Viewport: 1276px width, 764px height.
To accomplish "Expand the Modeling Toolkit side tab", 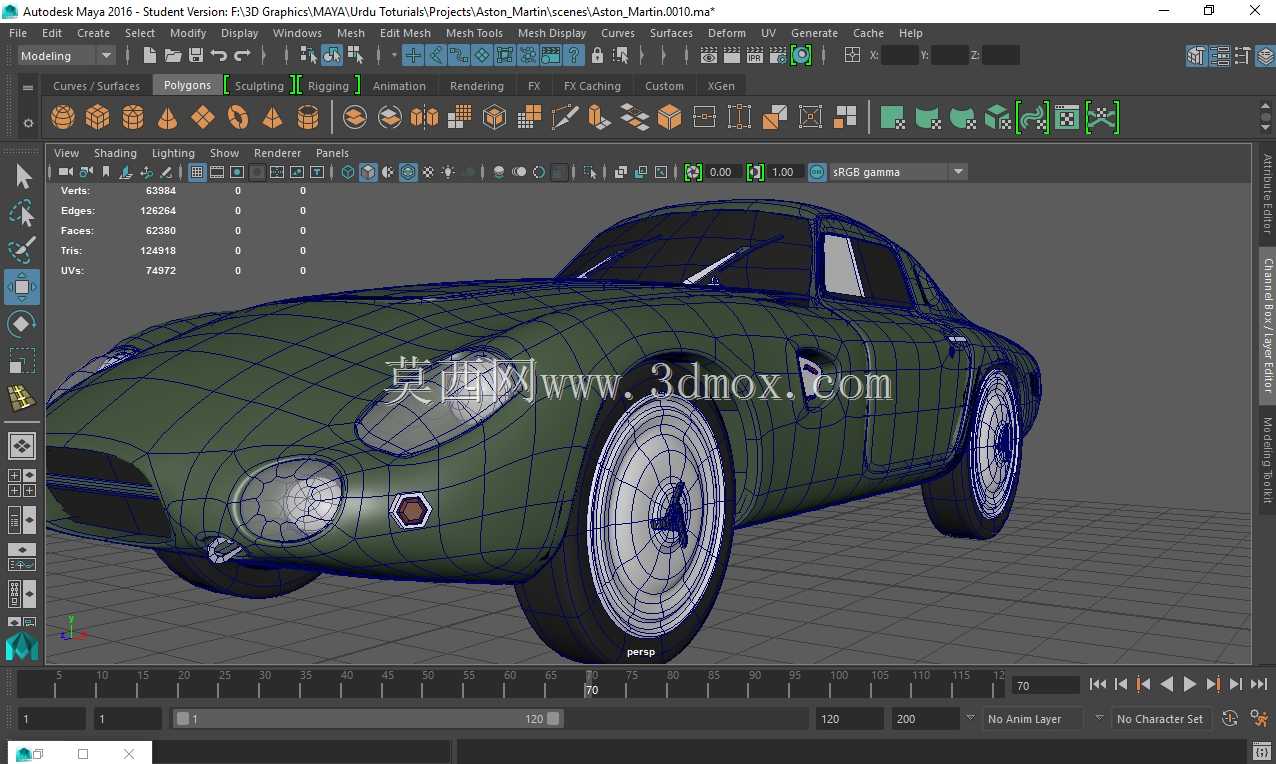I will coord(1267,460).
